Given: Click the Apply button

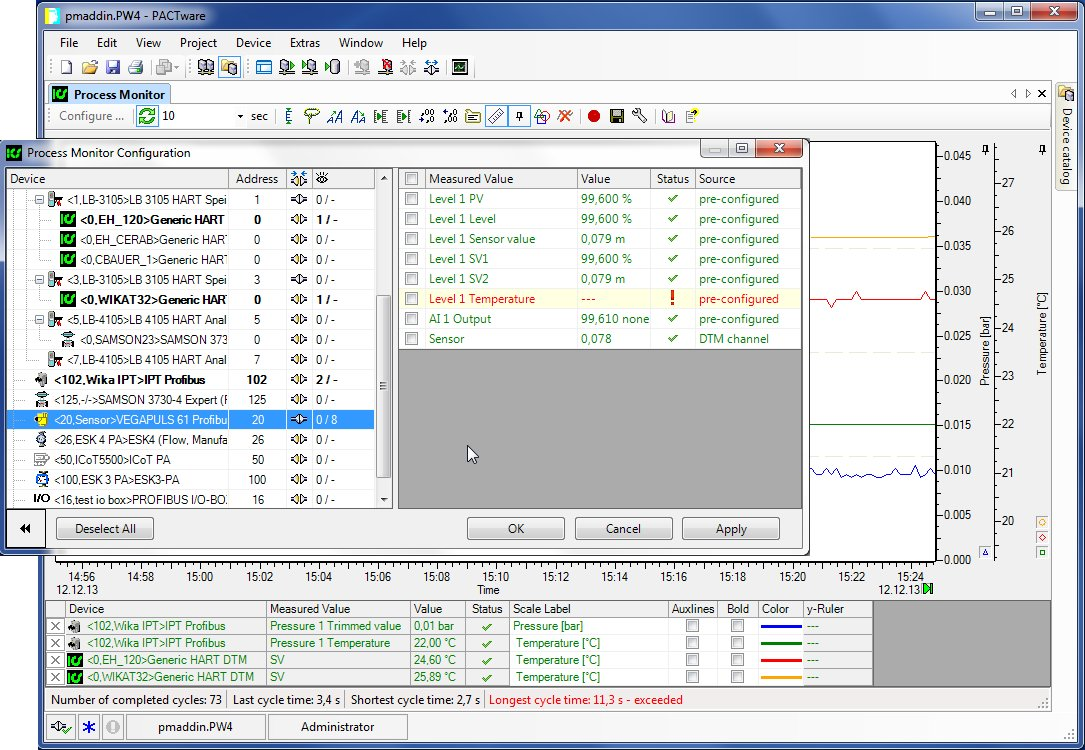Looking at the screenshot, I should 730,529.
